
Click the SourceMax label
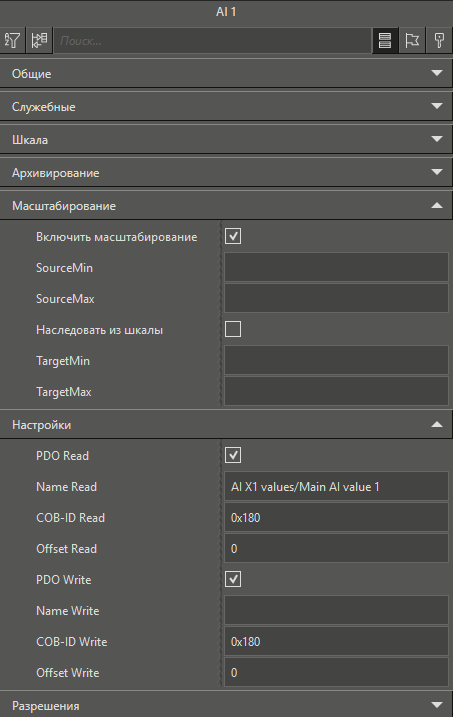point(65,299)
